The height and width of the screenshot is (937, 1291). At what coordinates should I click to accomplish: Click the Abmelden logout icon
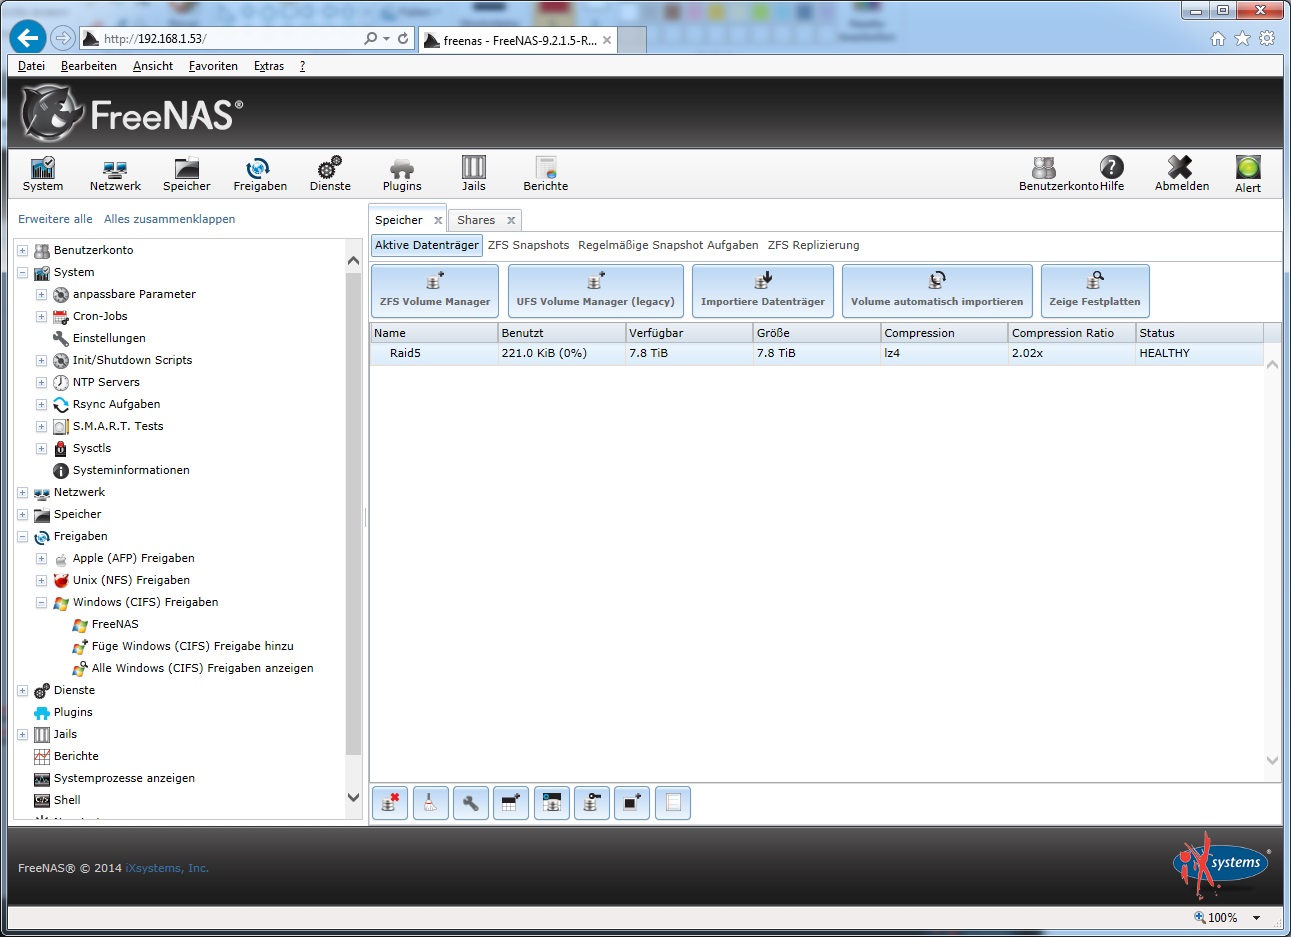(x=1181, y=174)
